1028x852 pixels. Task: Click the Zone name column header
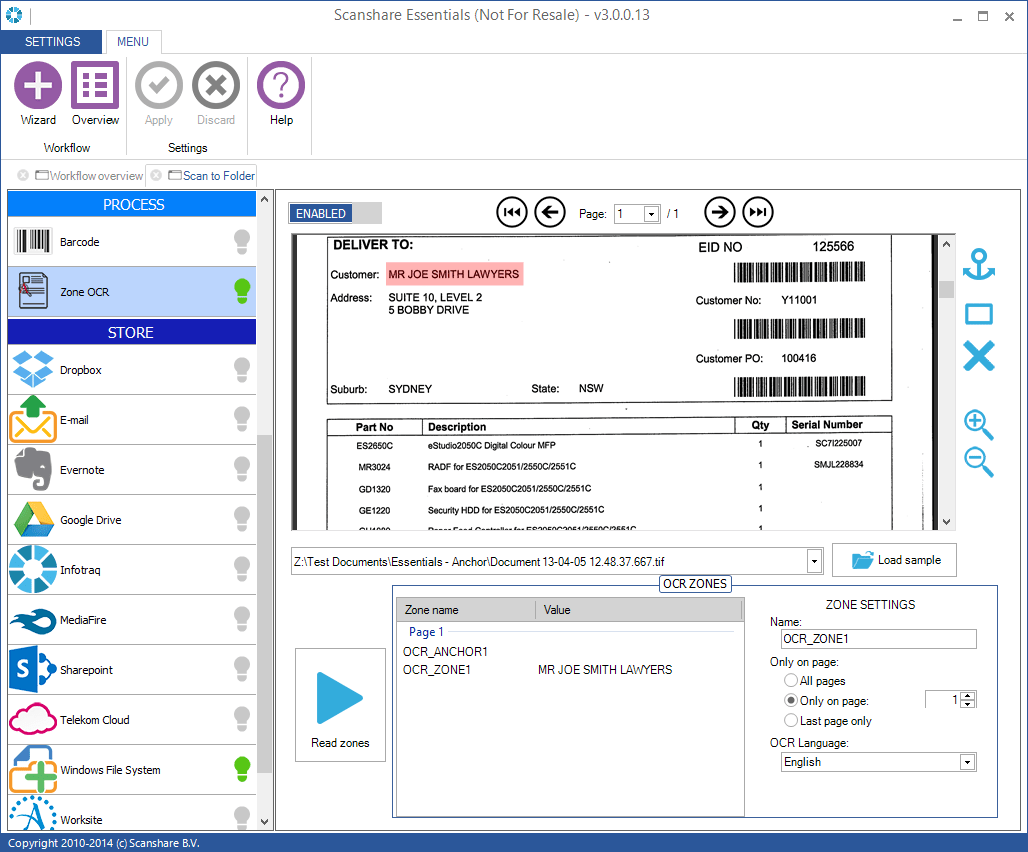tap(466, 610)
